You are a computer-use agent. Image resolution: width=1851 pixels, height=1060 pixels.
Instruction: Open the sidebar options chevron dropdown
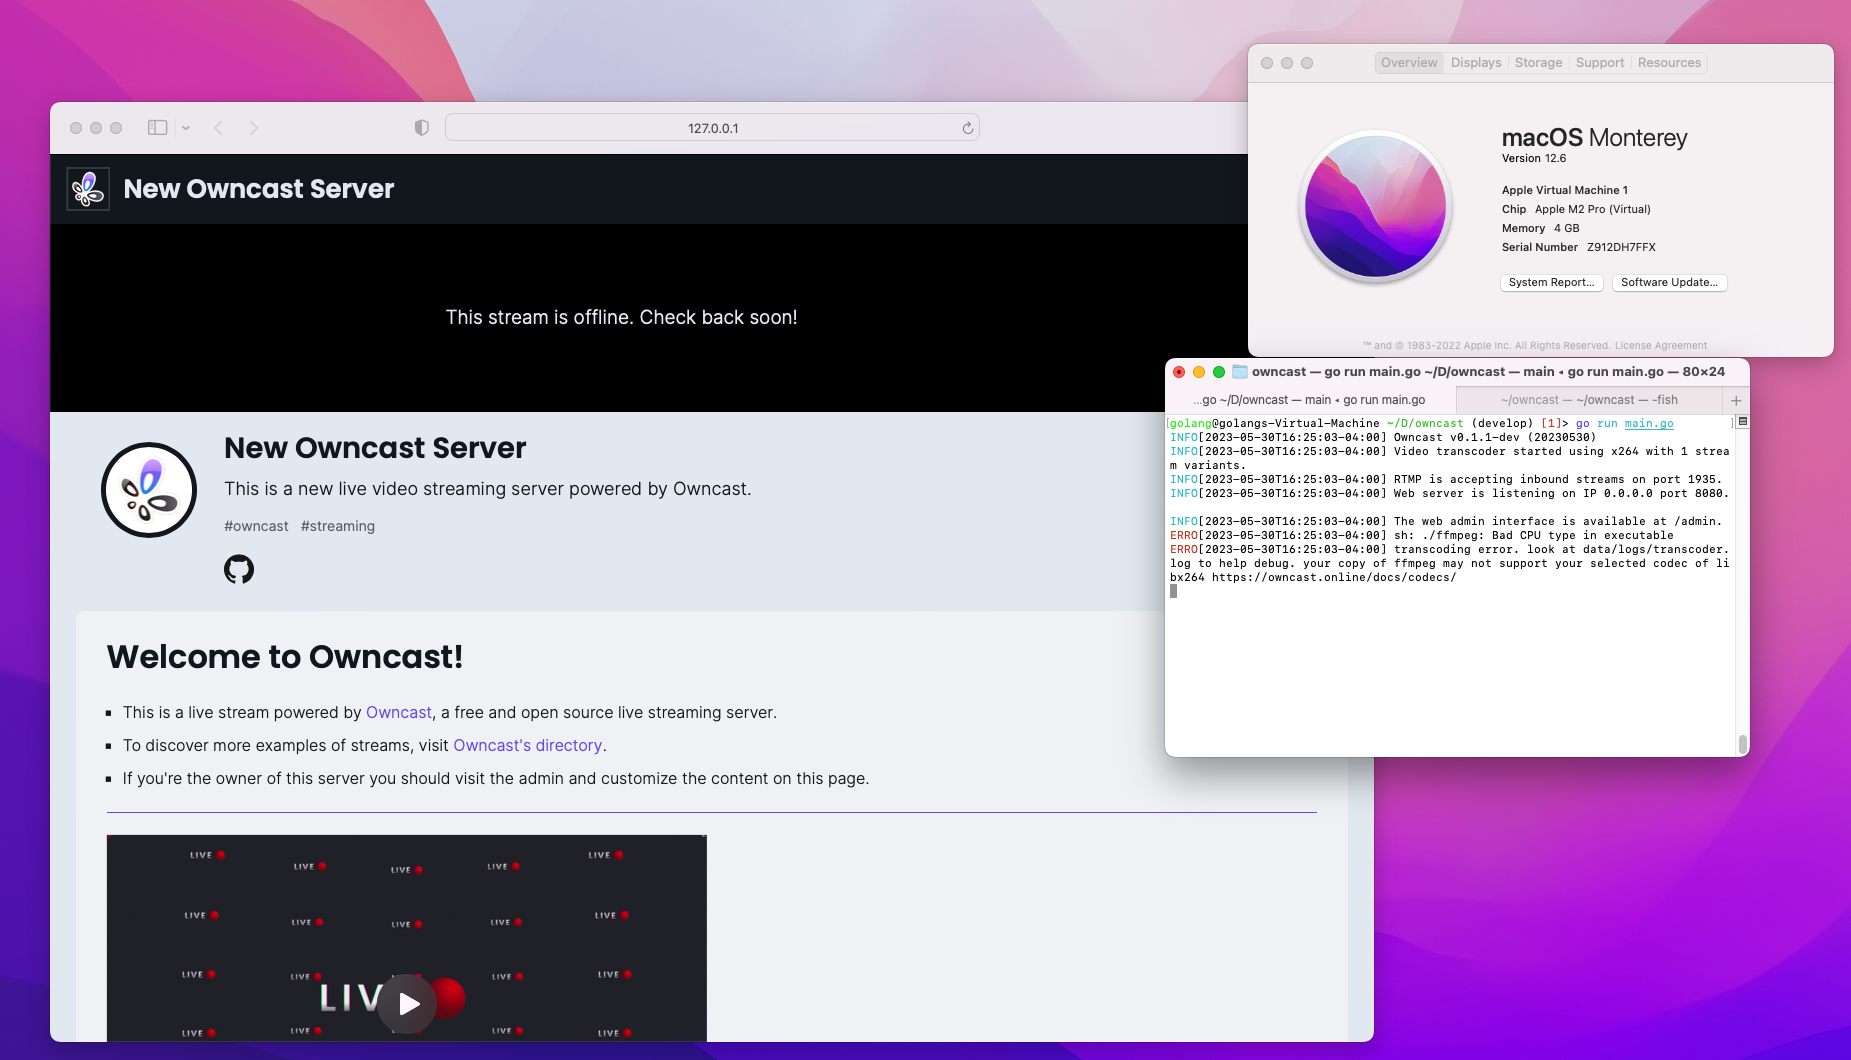186,128
